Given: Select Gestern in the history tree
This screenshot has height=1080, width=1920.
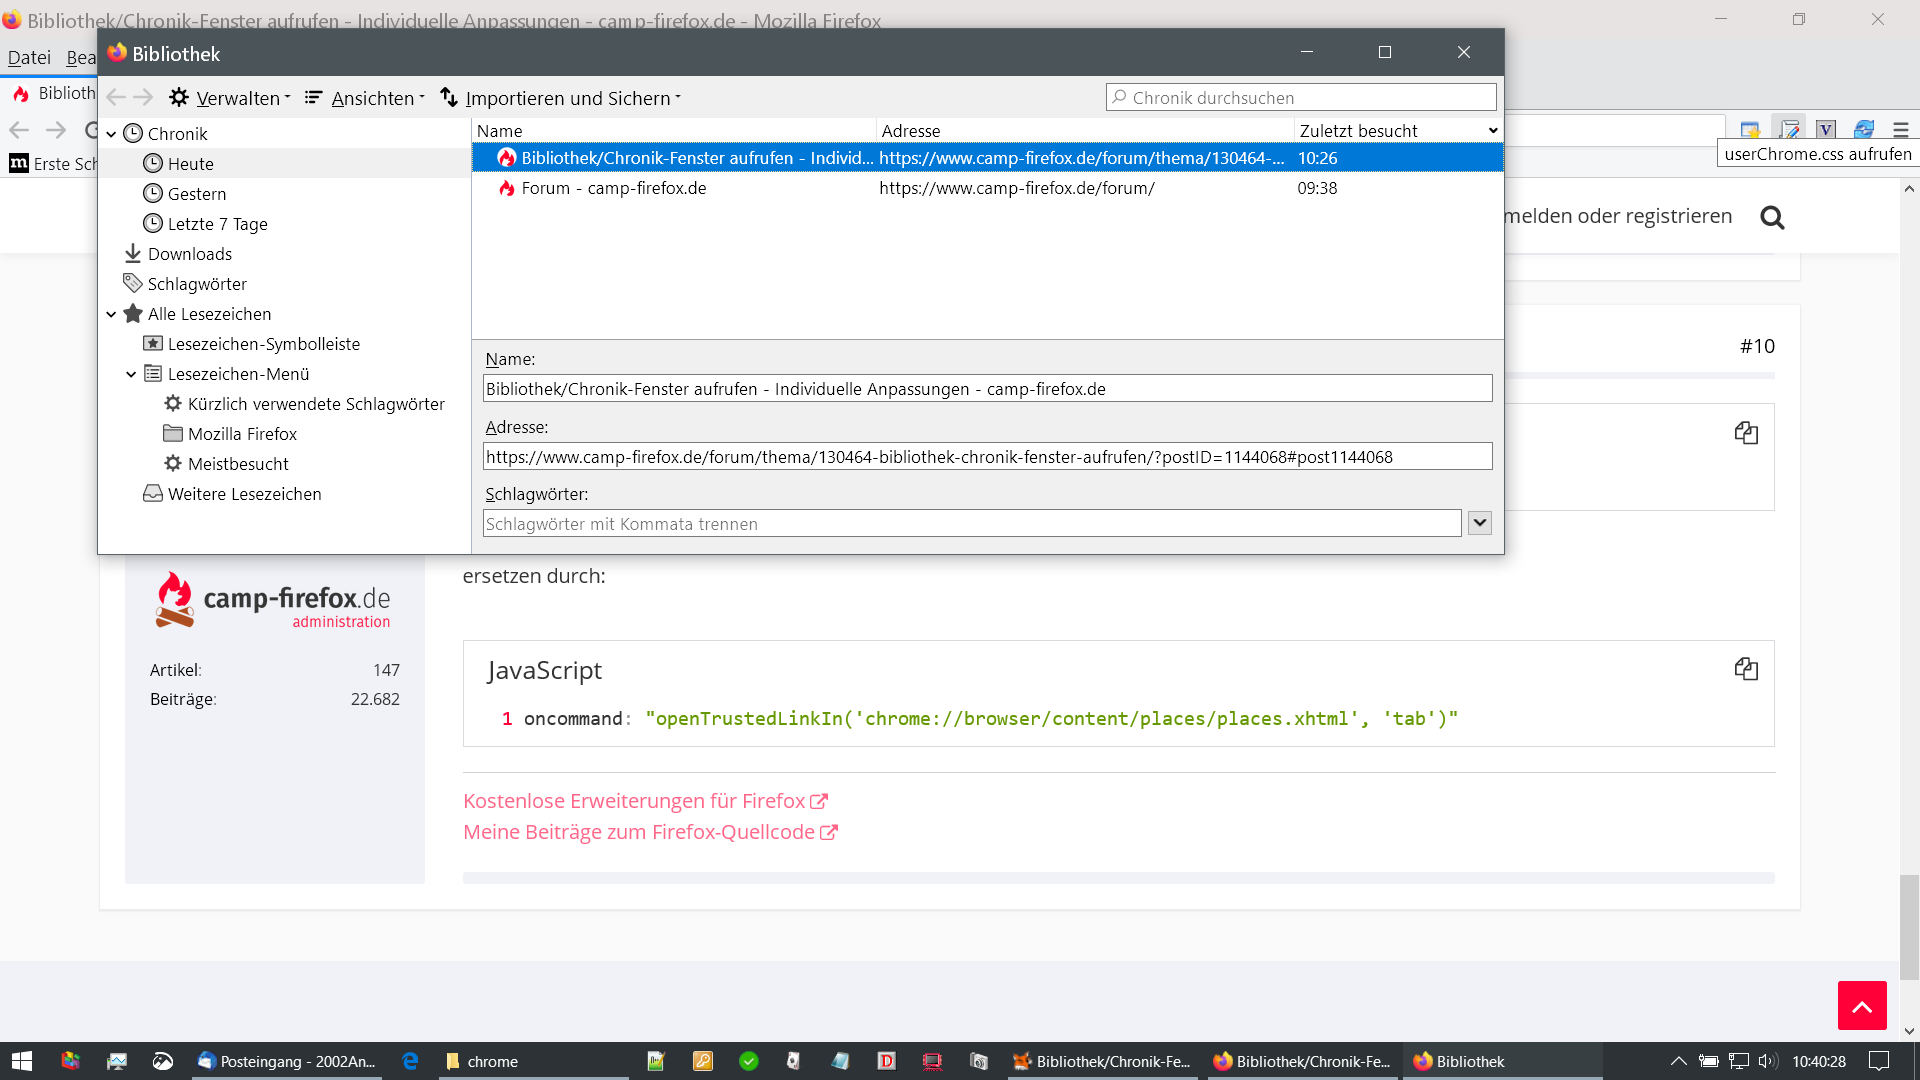Looking at the screenshot, I should click(196, 194).
